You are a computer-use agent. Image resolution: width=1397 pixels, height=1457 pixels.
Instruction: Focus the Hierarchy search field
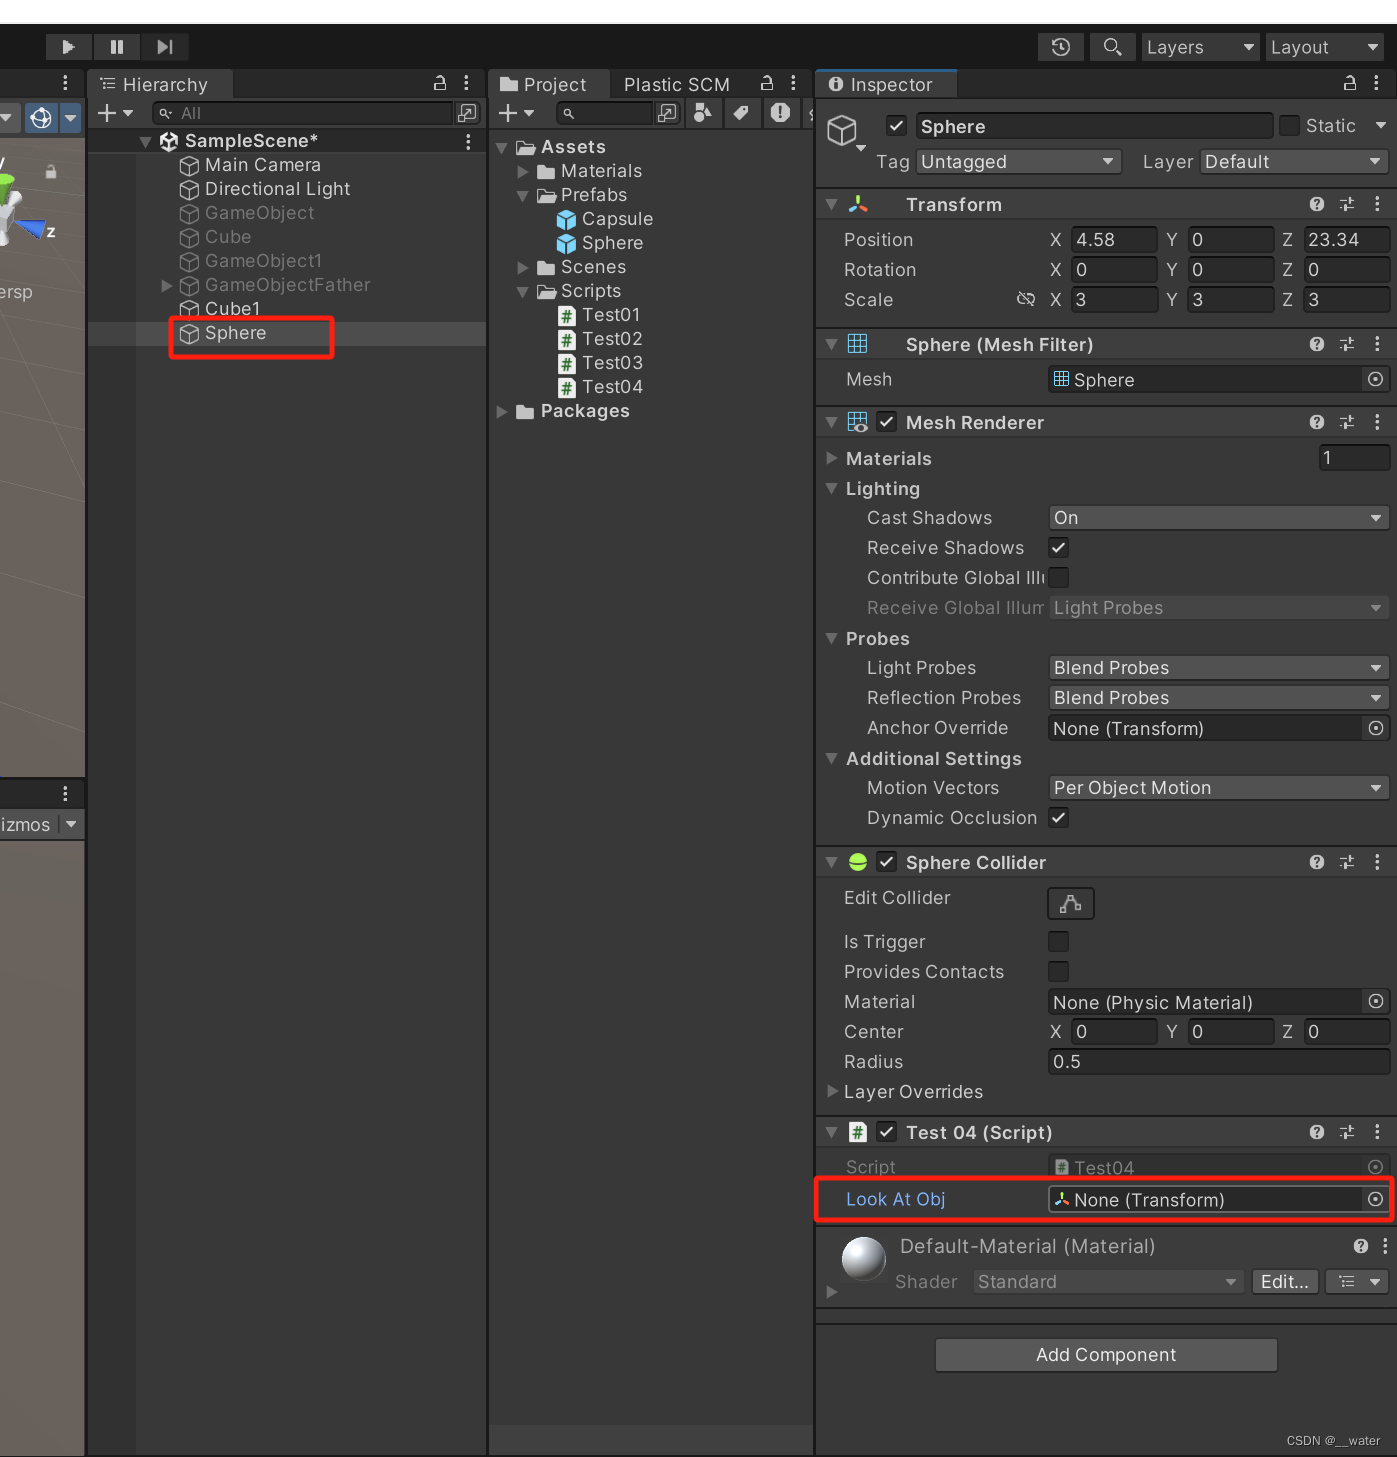click(304, 114)
